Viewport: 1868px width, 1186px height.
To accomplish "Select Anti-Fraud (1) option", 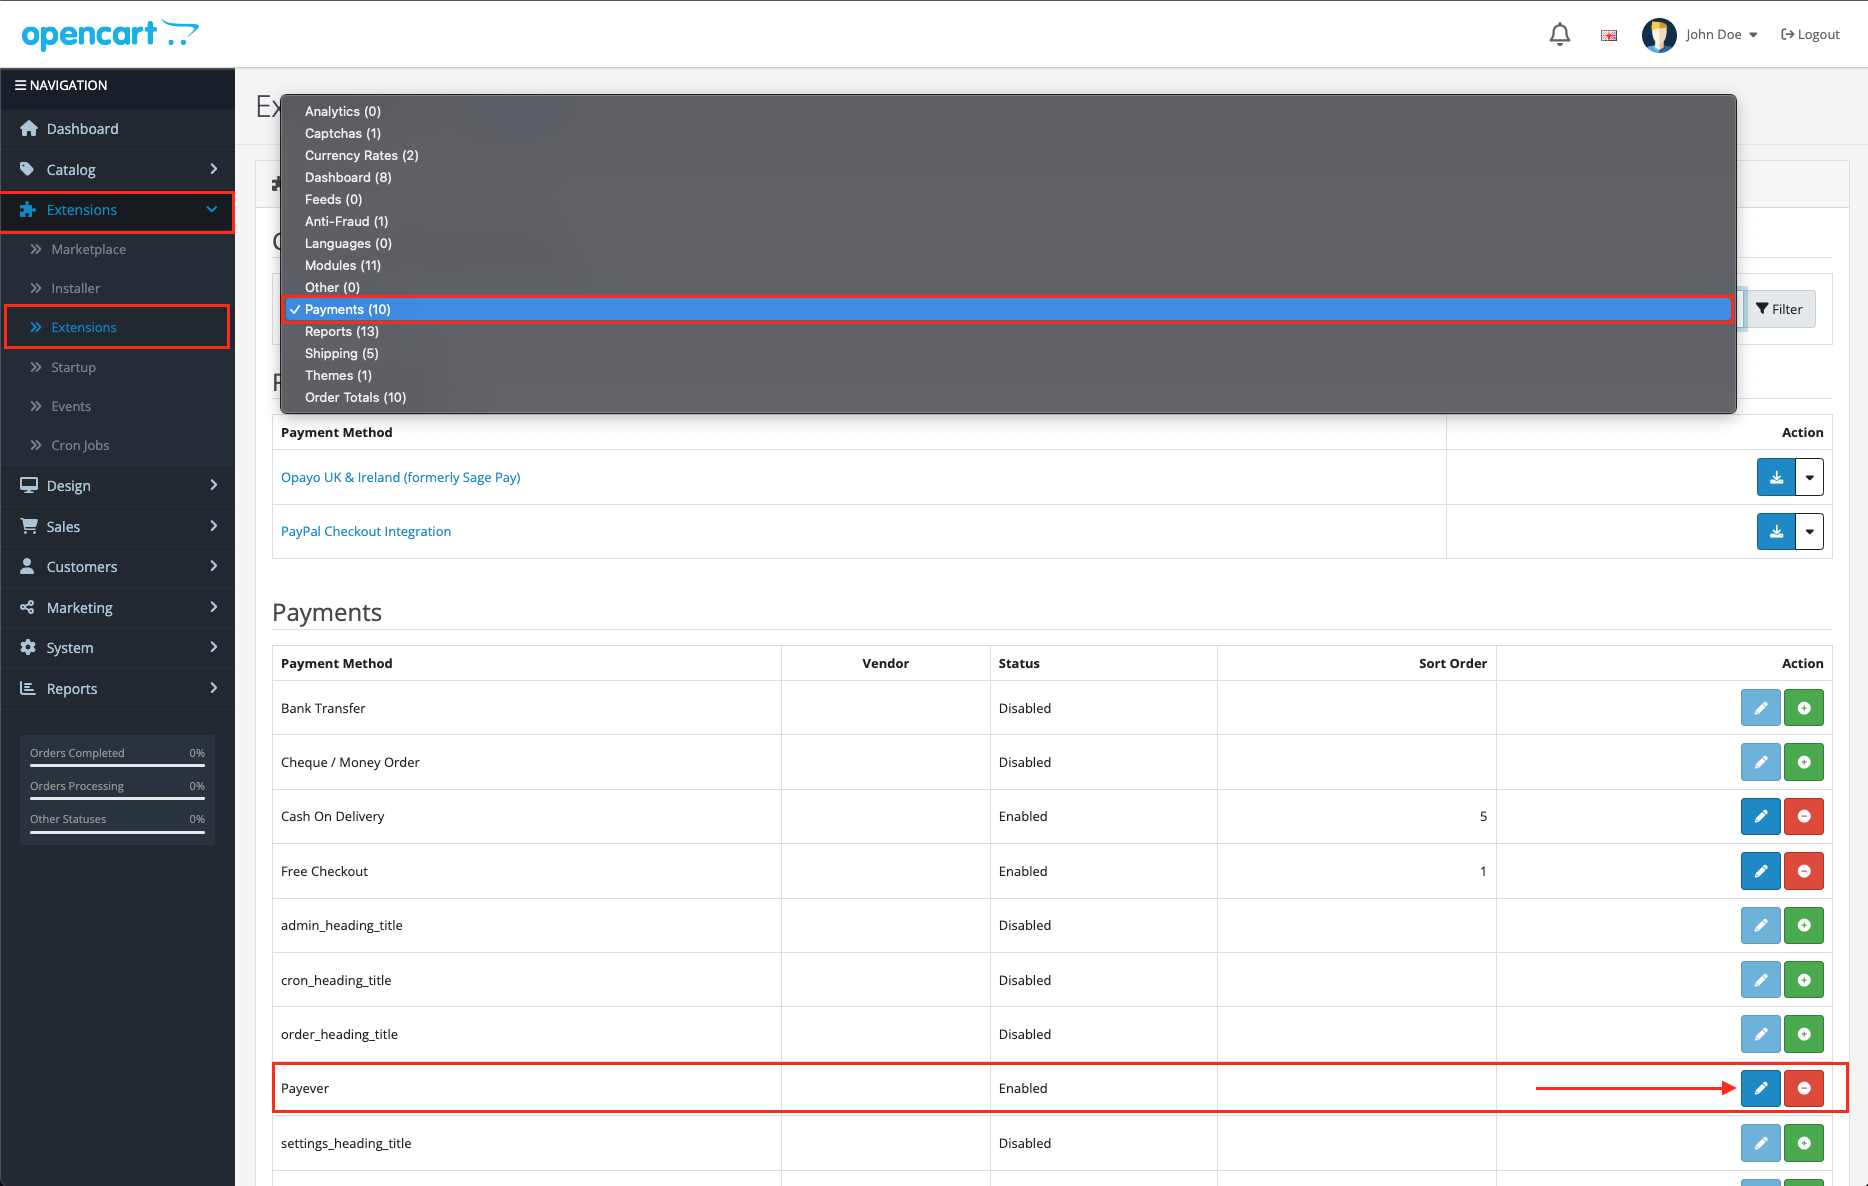I will tap(1008, 221).
